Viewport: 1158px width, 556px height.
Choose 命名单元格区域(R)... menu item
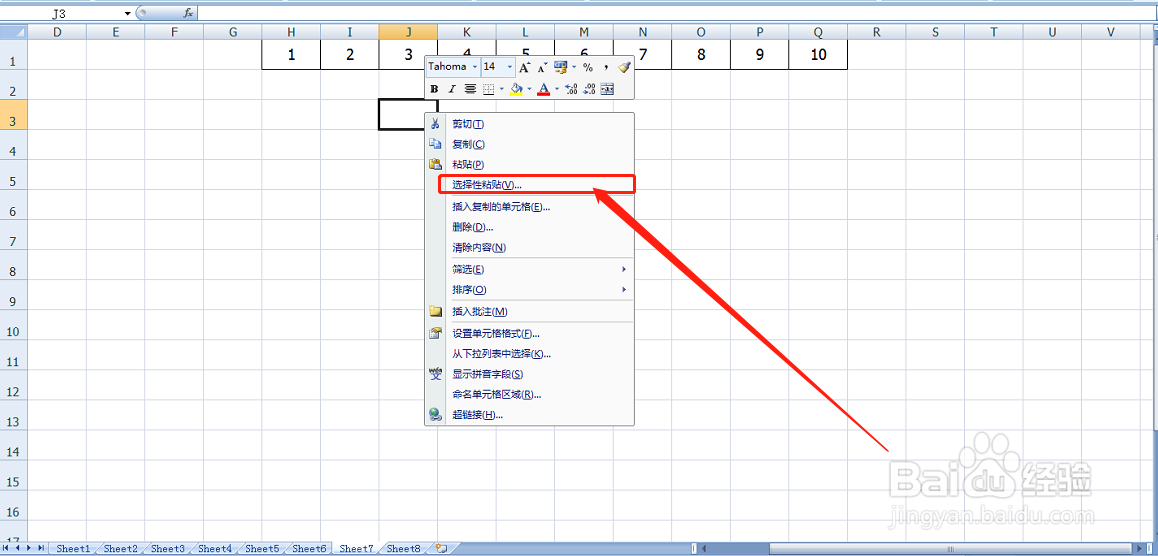coord(529,394)
